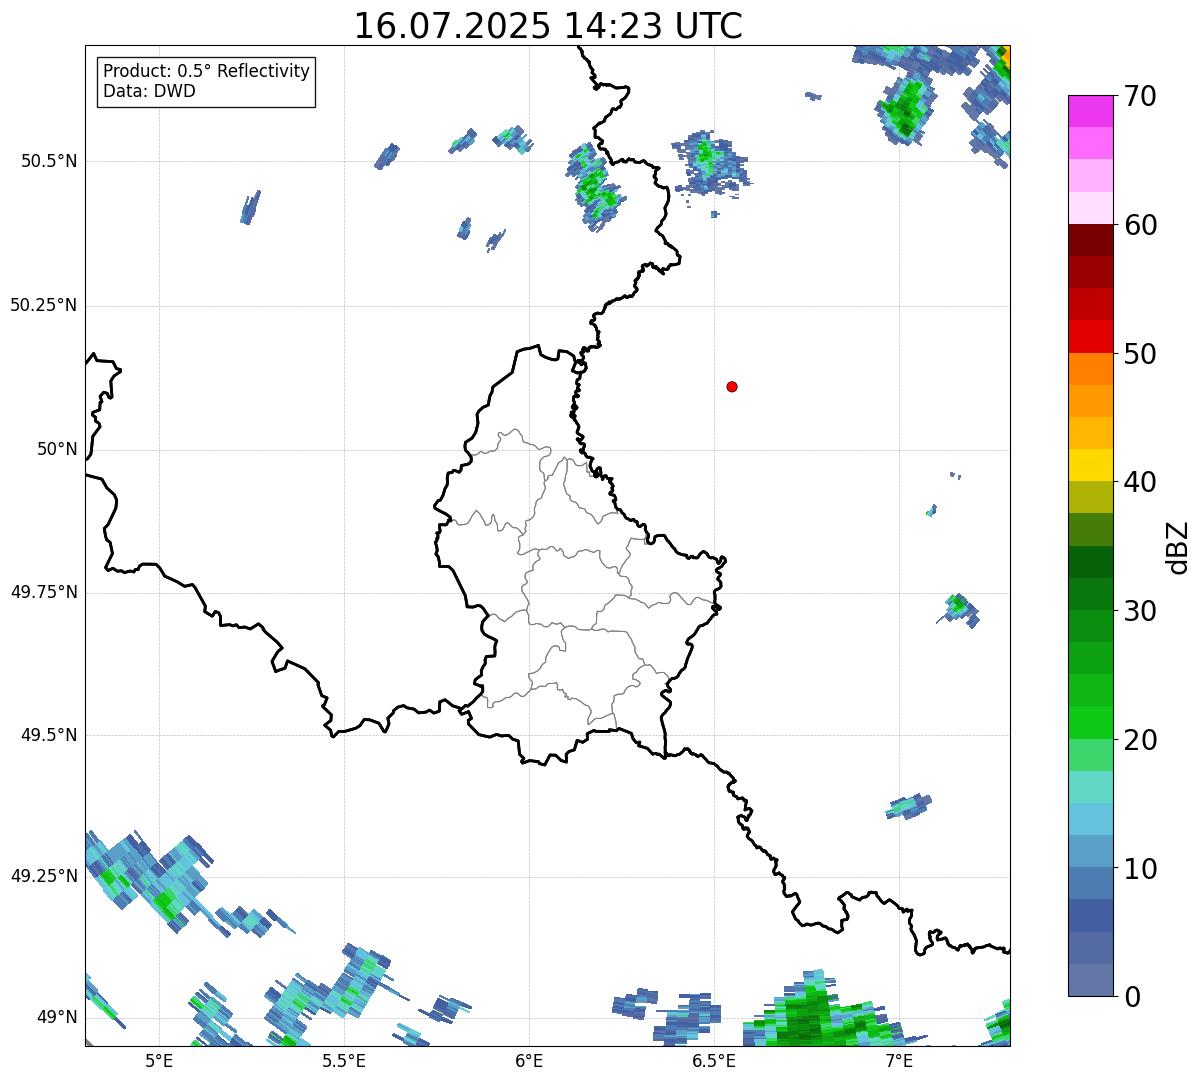Click the 7°E longitude tick label
1202x1081 pixels.
[x=899, y=1060]
